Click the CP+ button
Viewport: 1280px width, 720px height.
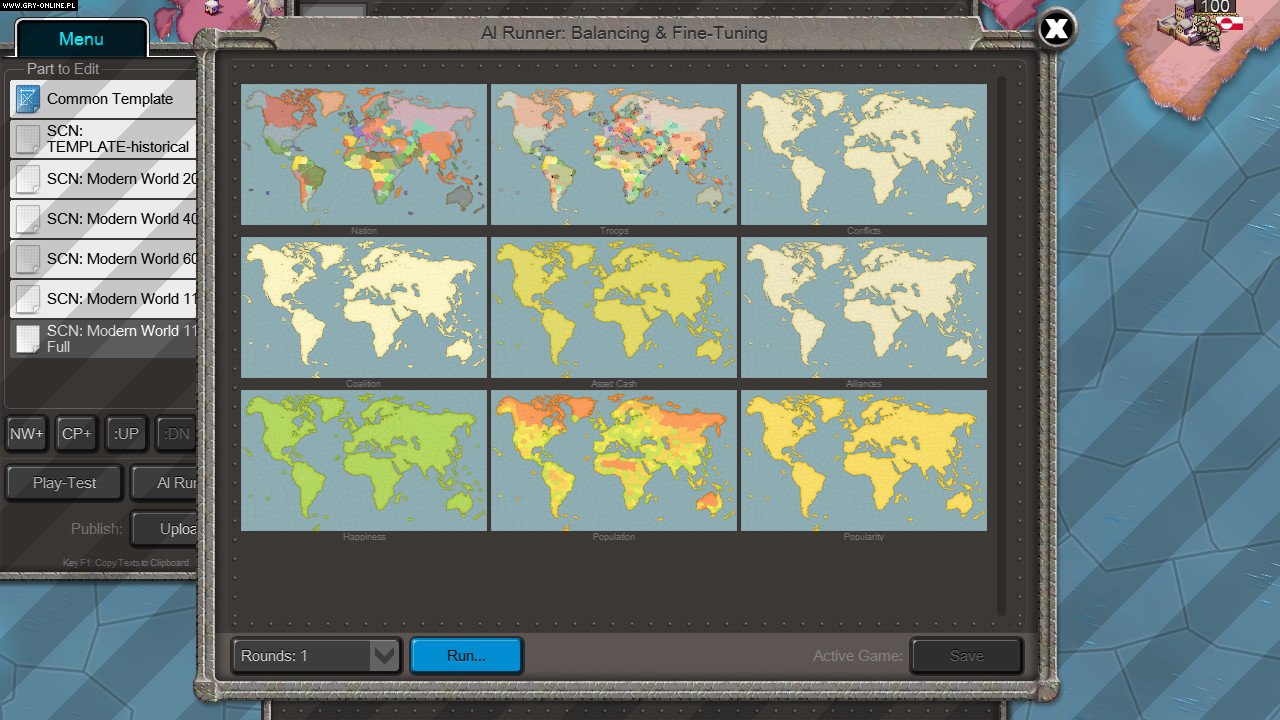coord(75,434)
